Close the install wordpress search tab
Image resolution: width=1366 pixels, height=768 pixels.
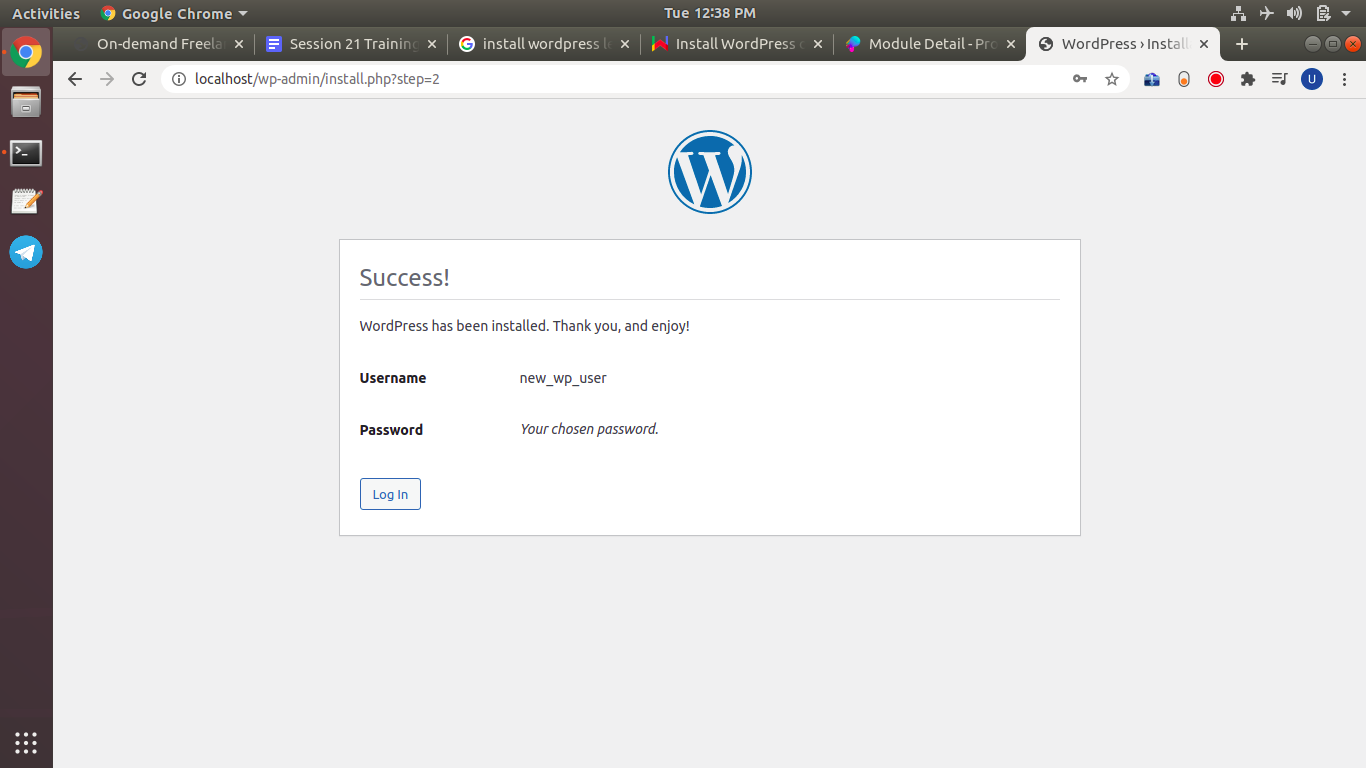click(625, 44)
